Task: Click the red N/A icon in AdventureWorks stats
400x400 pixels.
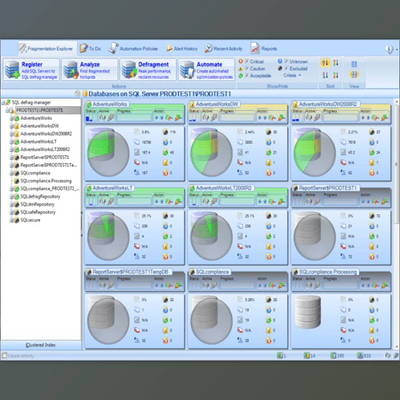Action: pyautogui.click(x=137, y=163)
